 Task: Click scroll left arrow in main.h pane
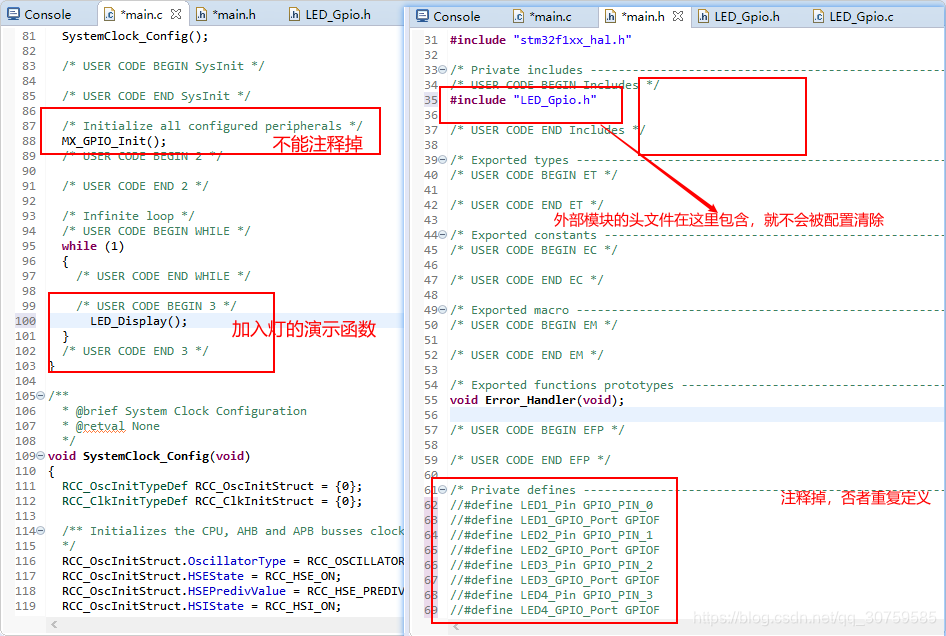pos(456,628)
